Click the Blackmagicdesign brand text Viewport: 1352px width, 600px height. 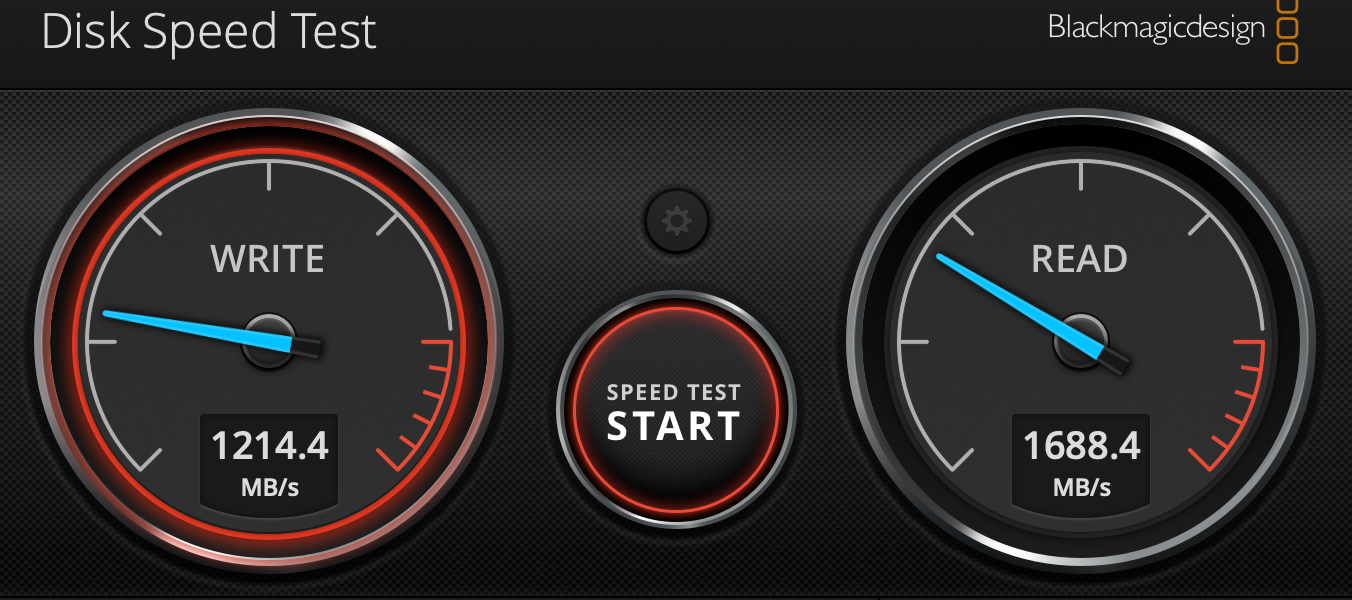tap(1156, 28)
